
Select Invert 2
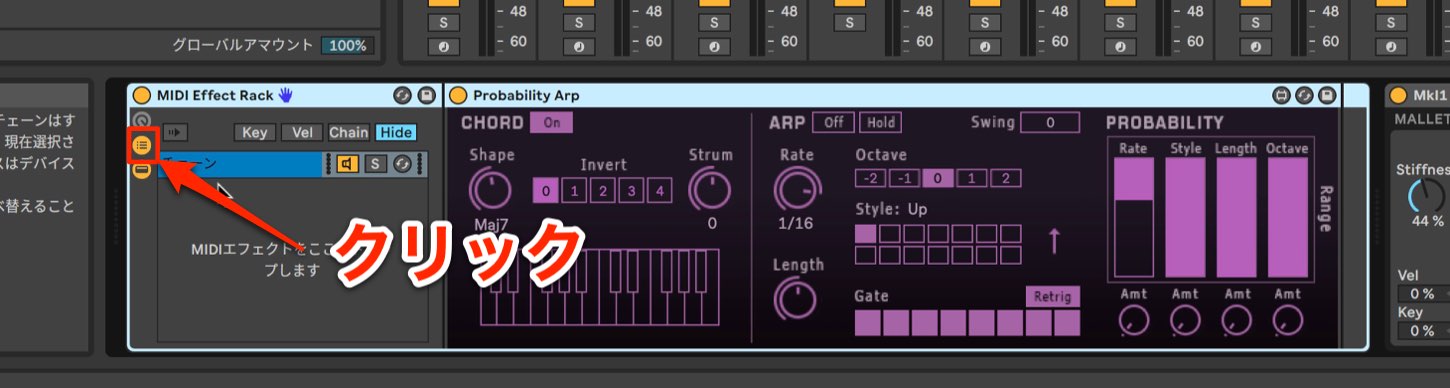pyautogui.click(x=603, y=190)
